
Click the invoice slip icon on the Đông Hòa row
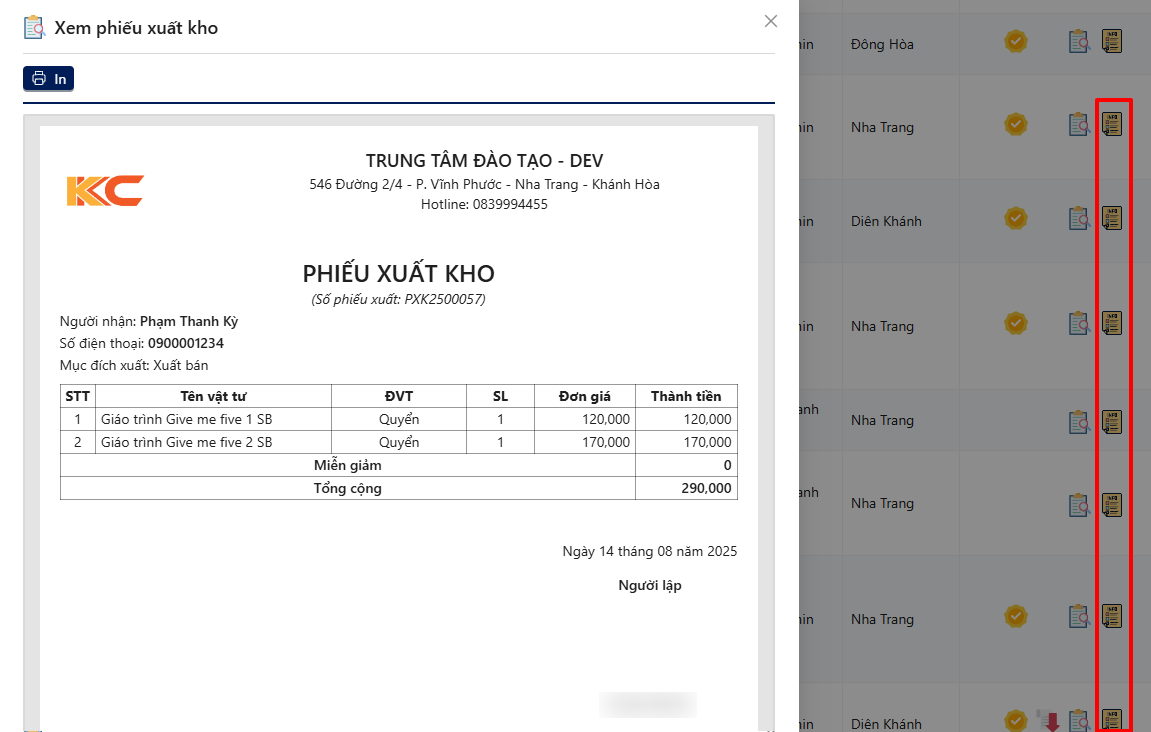1112,41
